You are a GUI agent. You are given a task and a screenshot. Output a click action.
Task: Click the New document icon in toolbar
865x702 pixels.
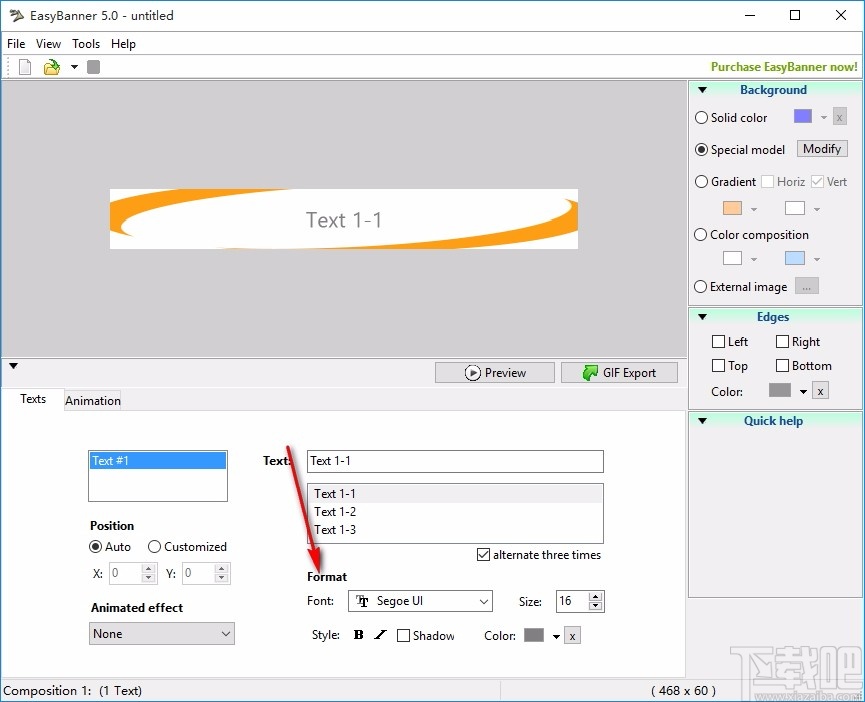pos(25,67)
